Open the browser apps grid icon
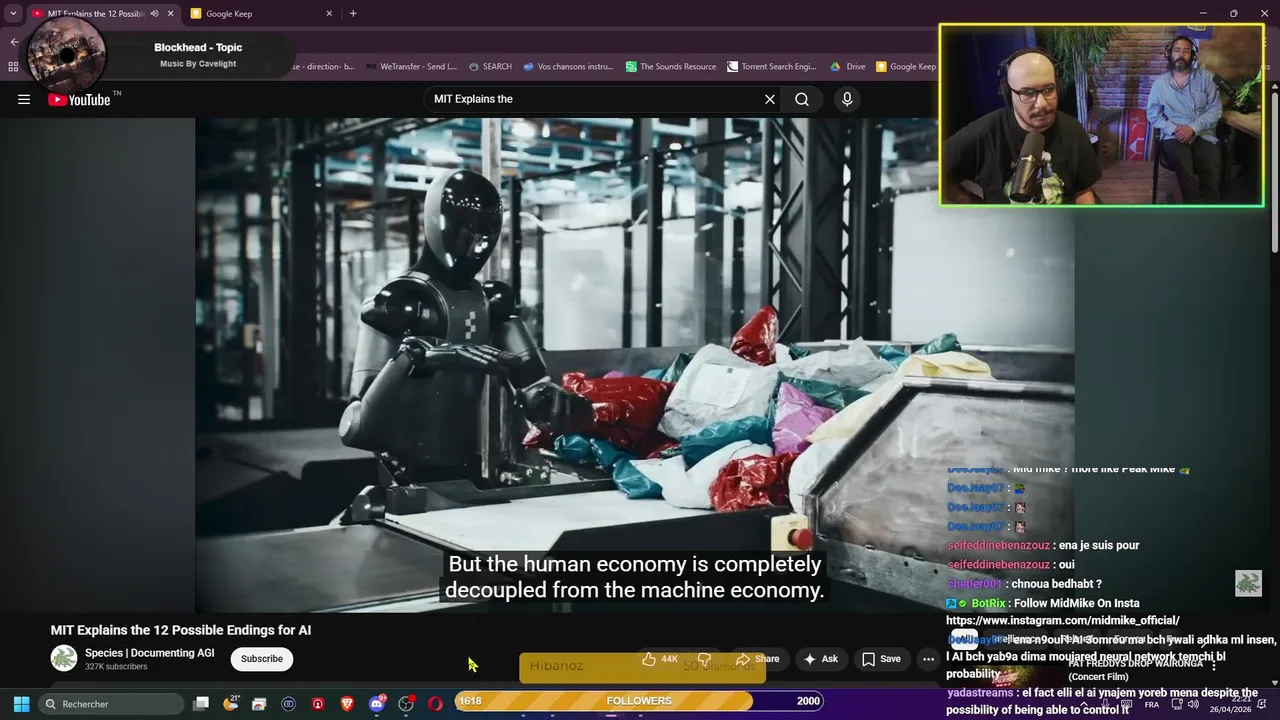 tap(13, 67)
